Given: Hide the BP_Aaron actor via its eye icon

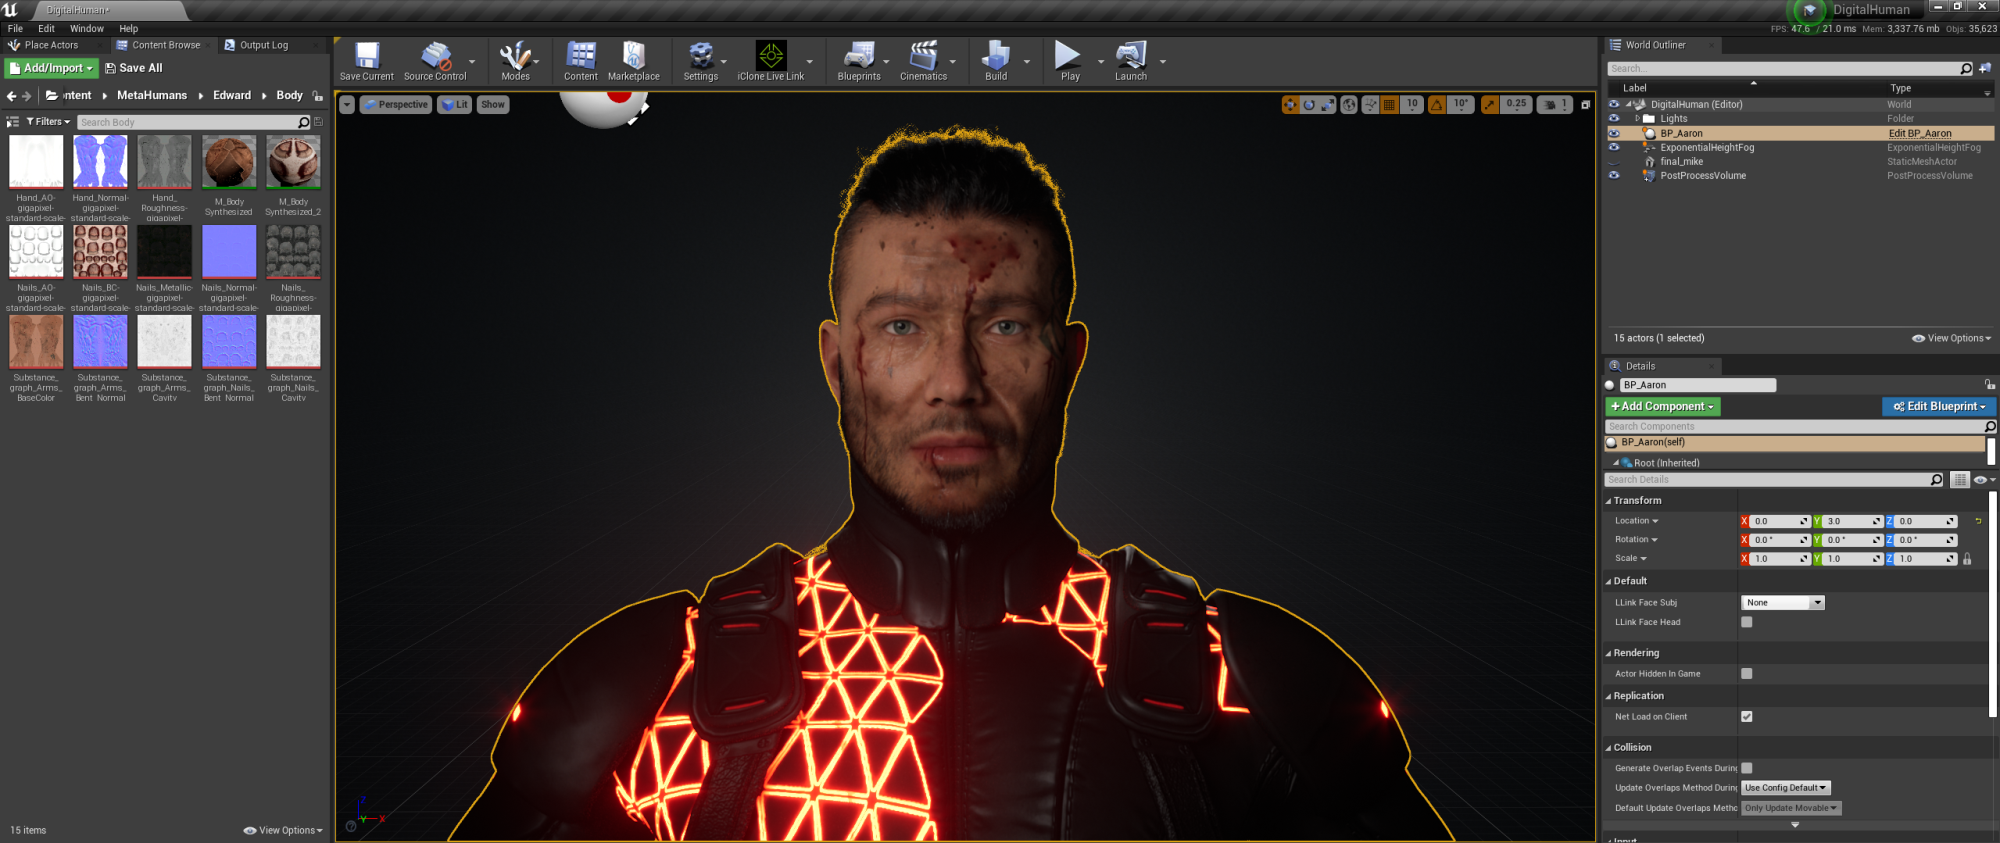Looking at the screenshot, I should tap(1613, 133).
